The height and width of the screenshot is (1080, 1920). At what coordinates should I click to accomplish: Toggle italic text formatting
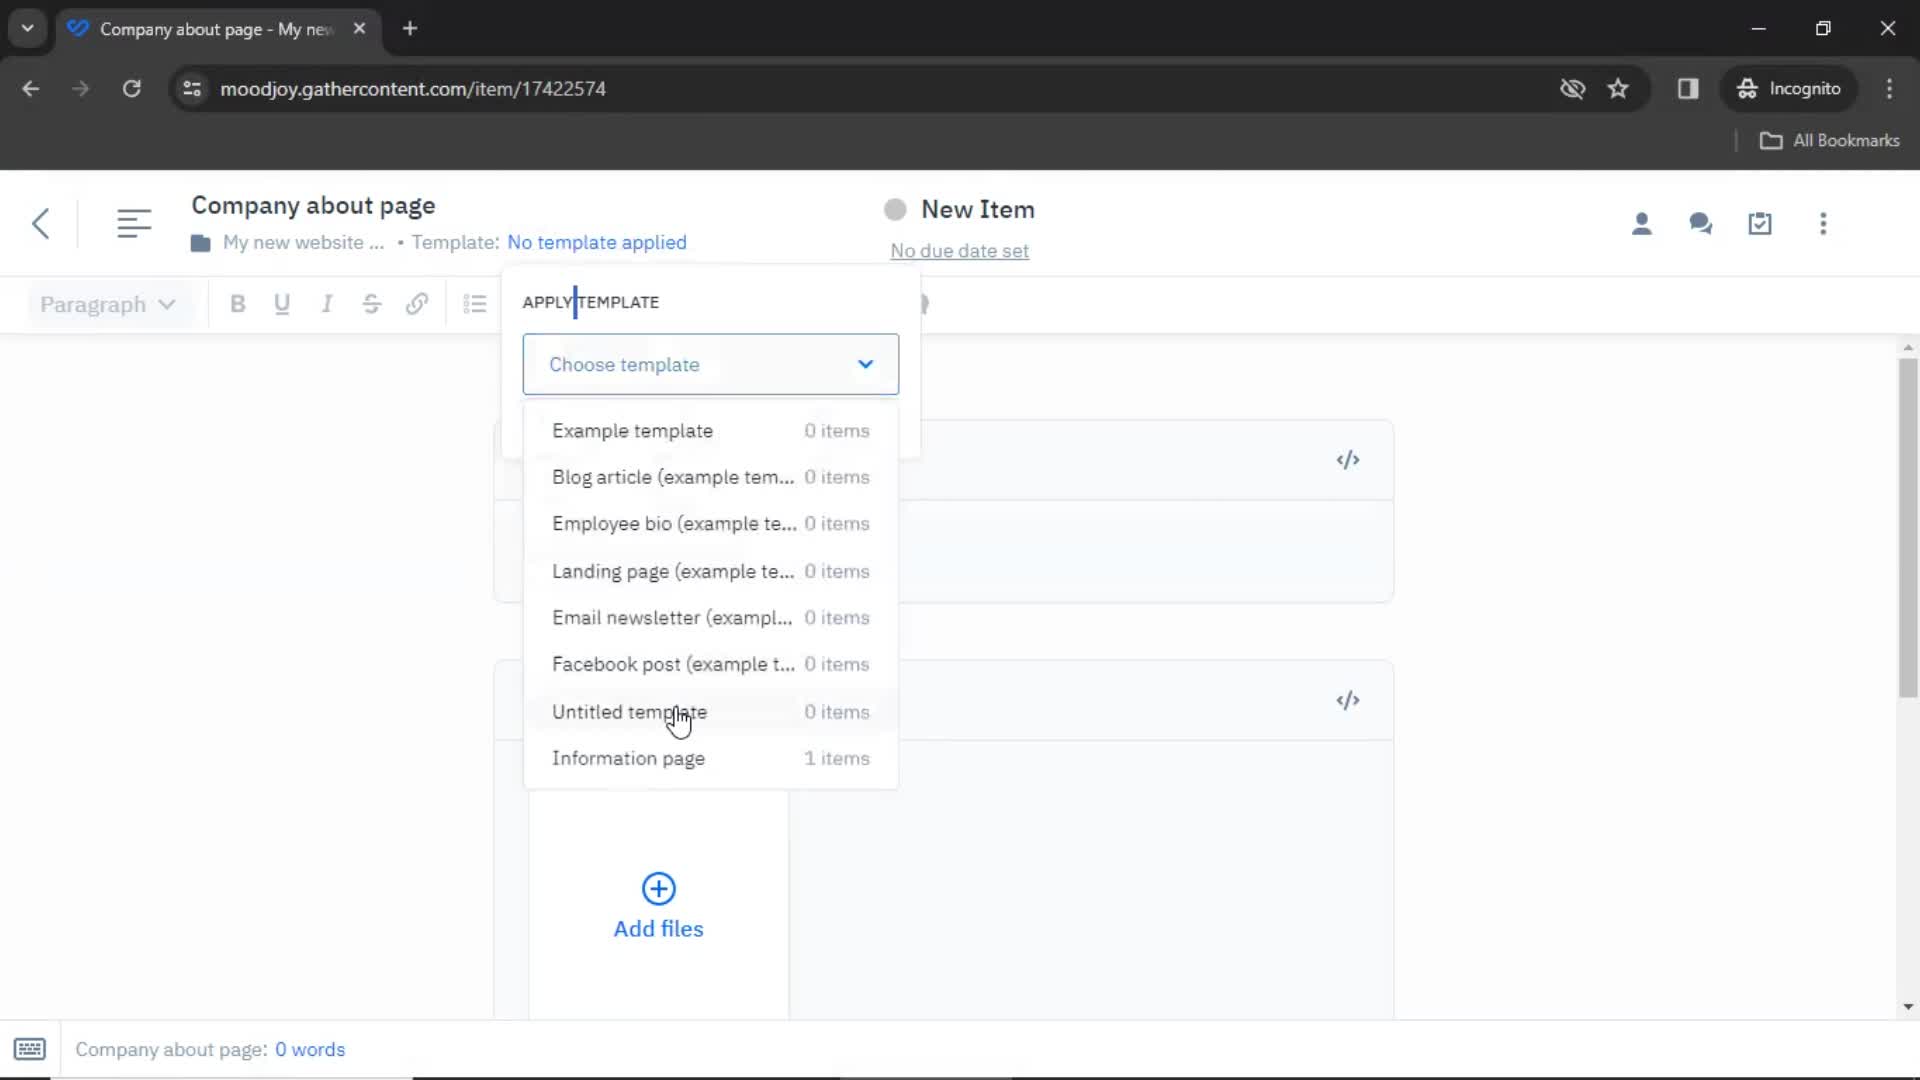pyautogui.click(x=327, y=305)
